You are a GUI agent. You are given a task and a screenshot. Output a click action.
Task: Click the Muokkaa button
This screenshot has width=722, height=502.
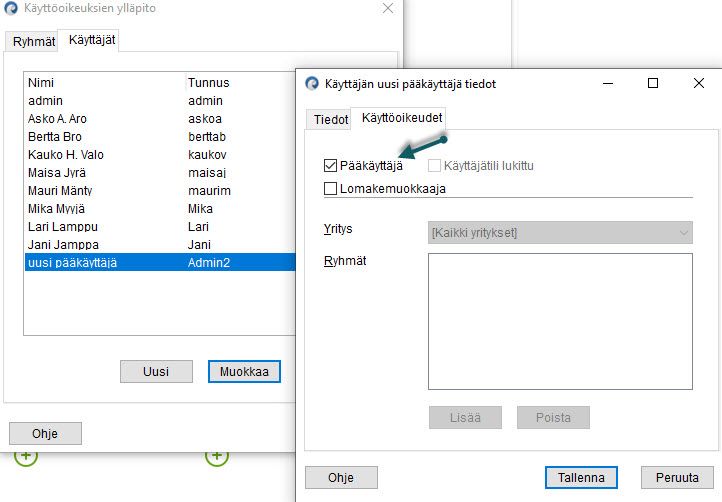tap(244, 371)
